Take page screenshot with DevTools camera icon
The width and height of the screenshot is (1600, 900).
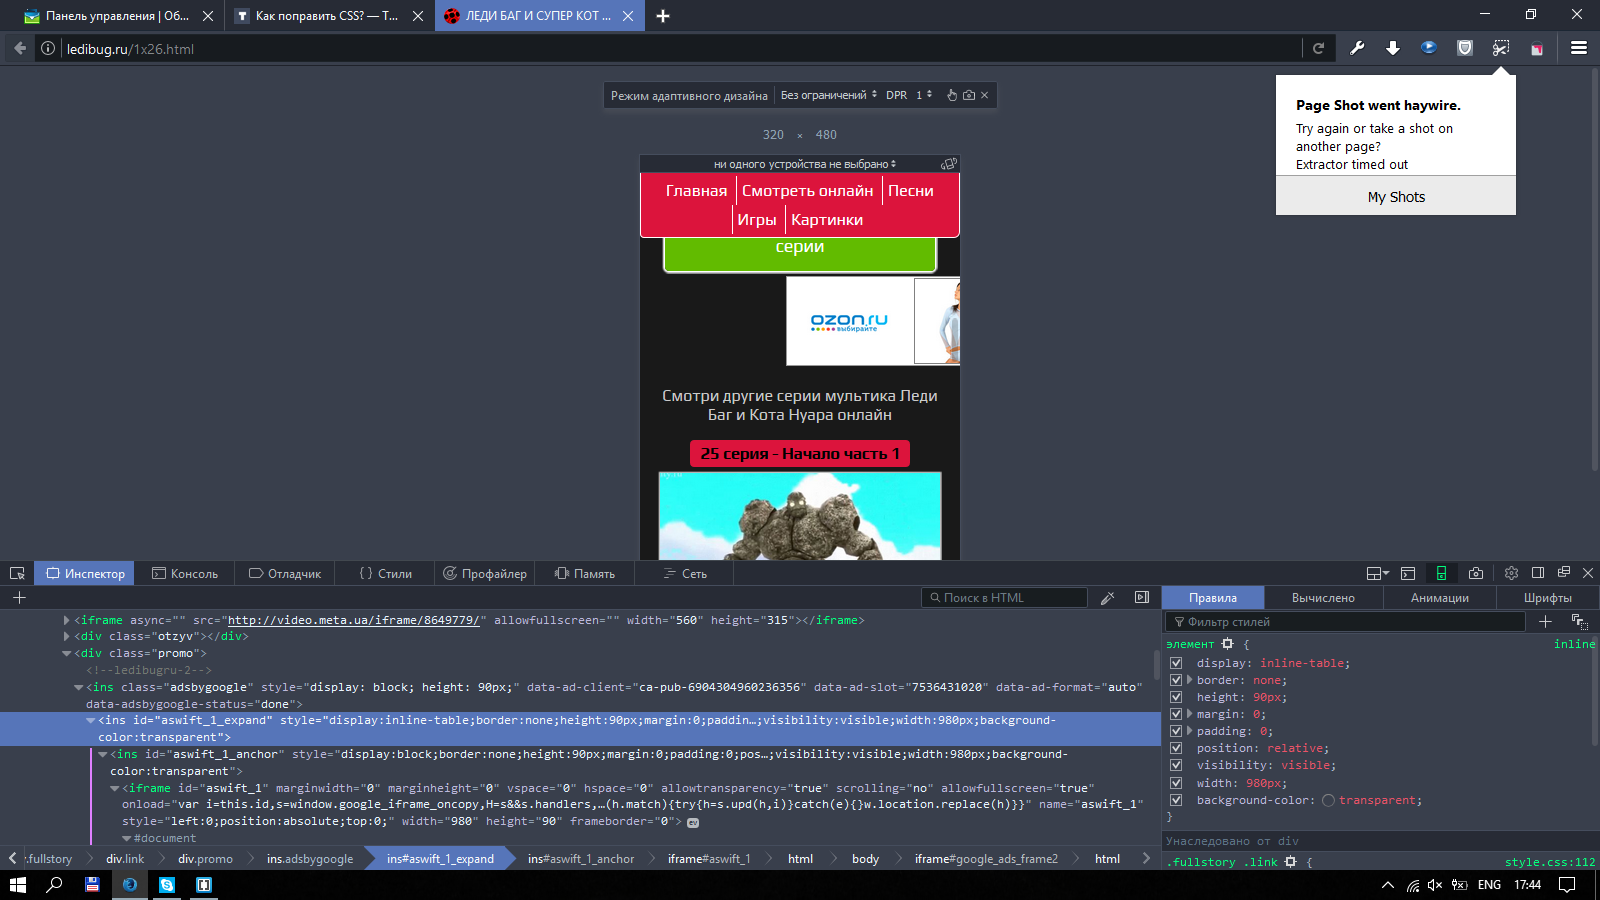click(x=1476, y=573)
